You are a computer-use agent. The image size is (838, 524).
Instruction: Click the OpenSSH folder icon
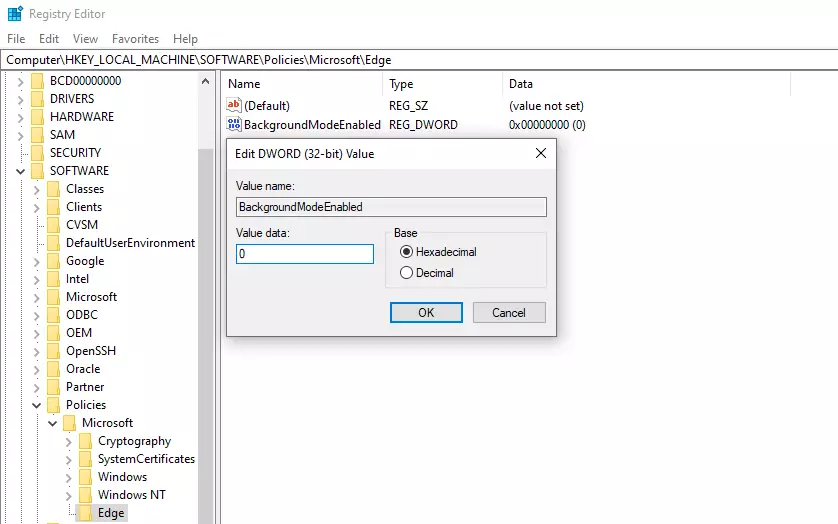(x=53, y=351)
